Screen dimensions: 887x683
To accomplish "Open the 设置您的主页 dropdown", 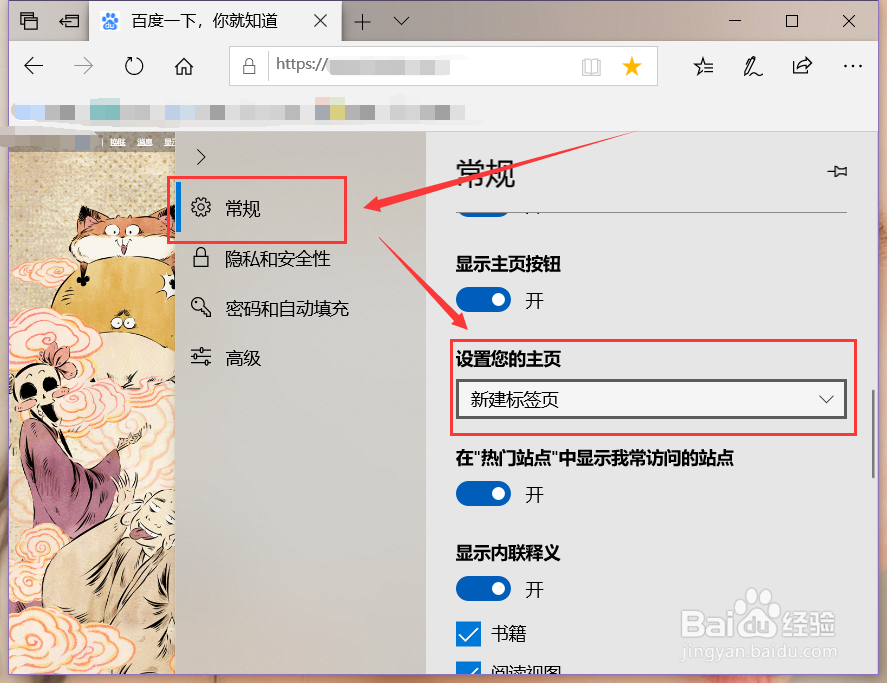I will 651,400.
